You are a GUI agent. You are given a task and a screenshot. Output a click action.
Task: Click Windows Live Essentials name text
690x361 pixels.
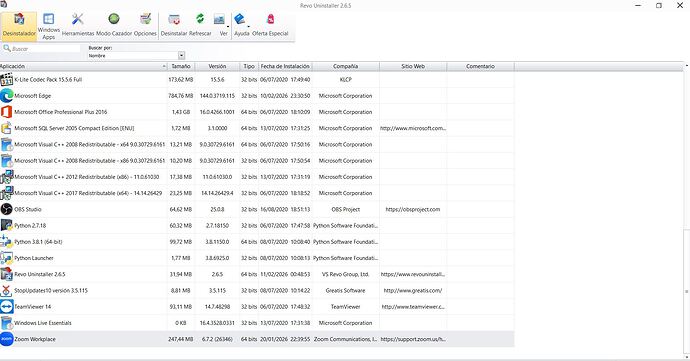tap(43, 323)
